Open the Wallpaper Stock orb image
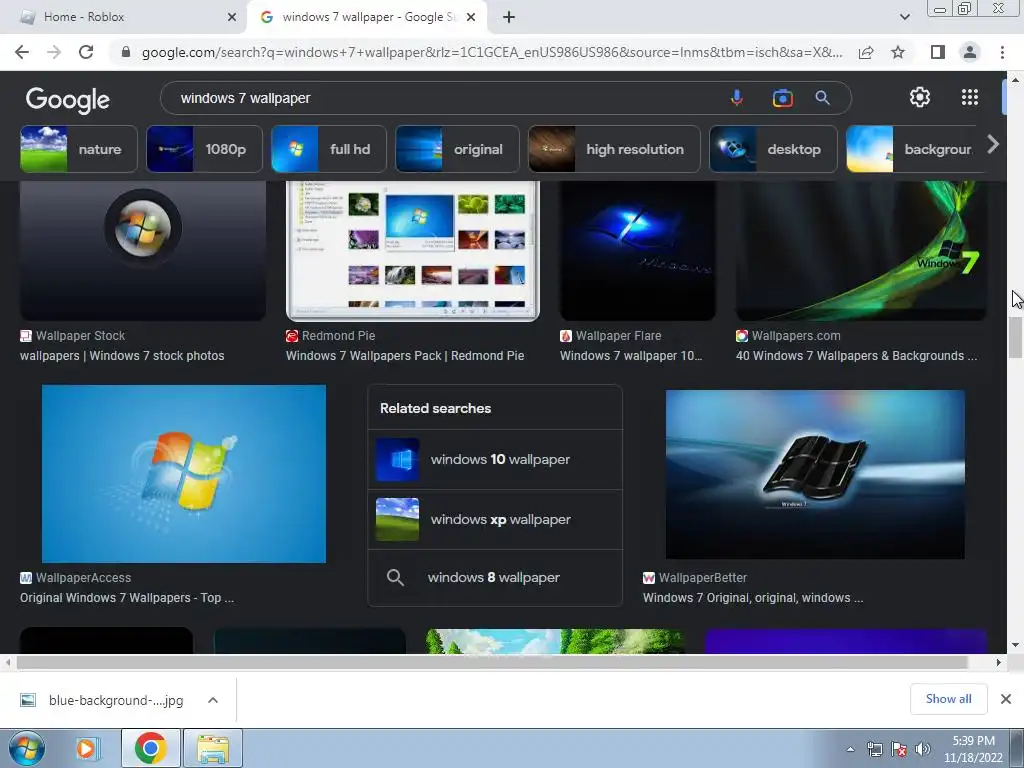This screenshot has height=768, width=1024. (x=143, y=251)
